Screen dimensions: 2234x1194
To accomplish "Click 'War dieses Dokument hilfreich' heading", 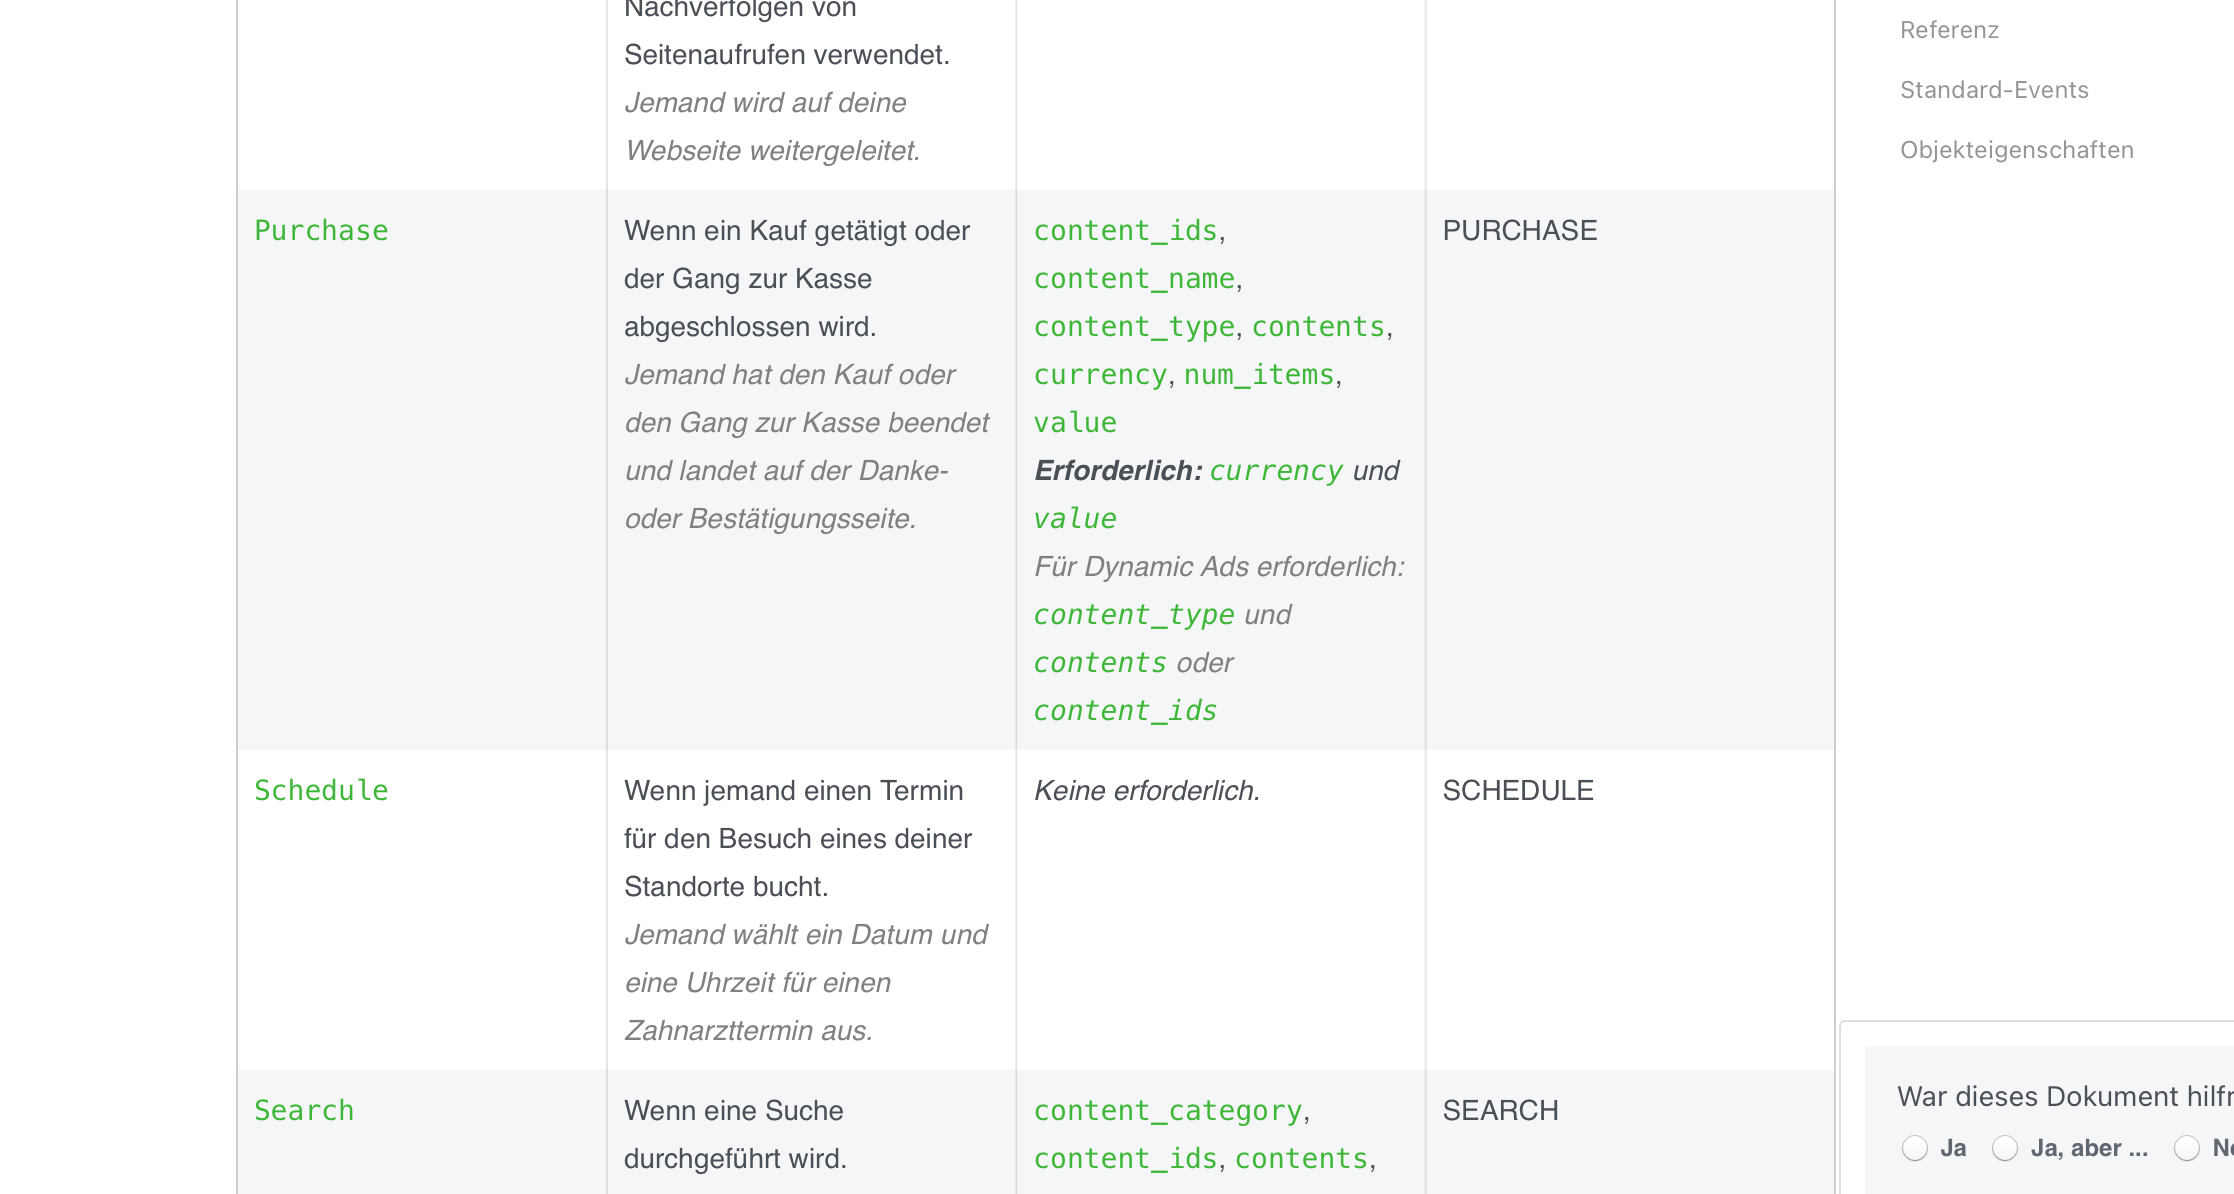I will [2065, 1097].
